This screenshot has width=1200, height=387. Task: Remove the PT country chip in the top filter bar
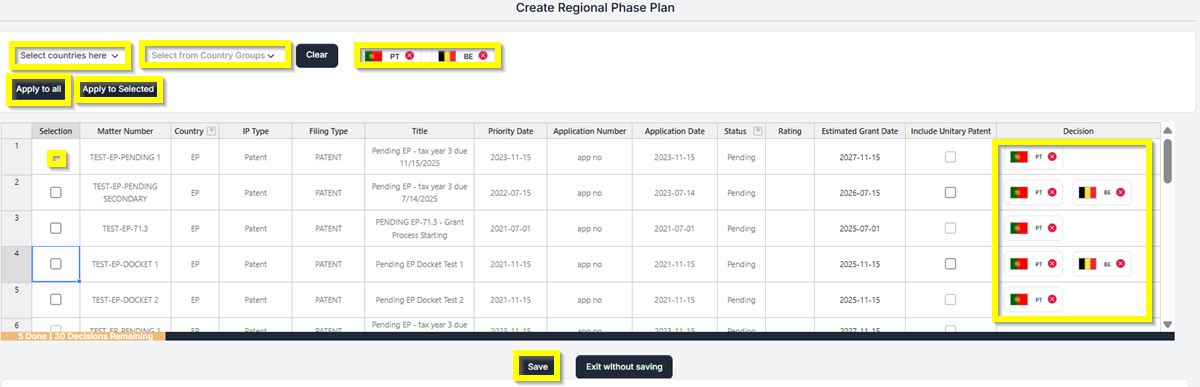[409, 56]
